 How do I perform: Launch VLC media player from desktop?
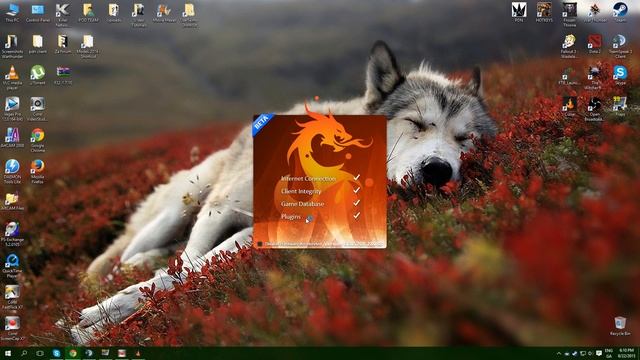tap(12, 78)
